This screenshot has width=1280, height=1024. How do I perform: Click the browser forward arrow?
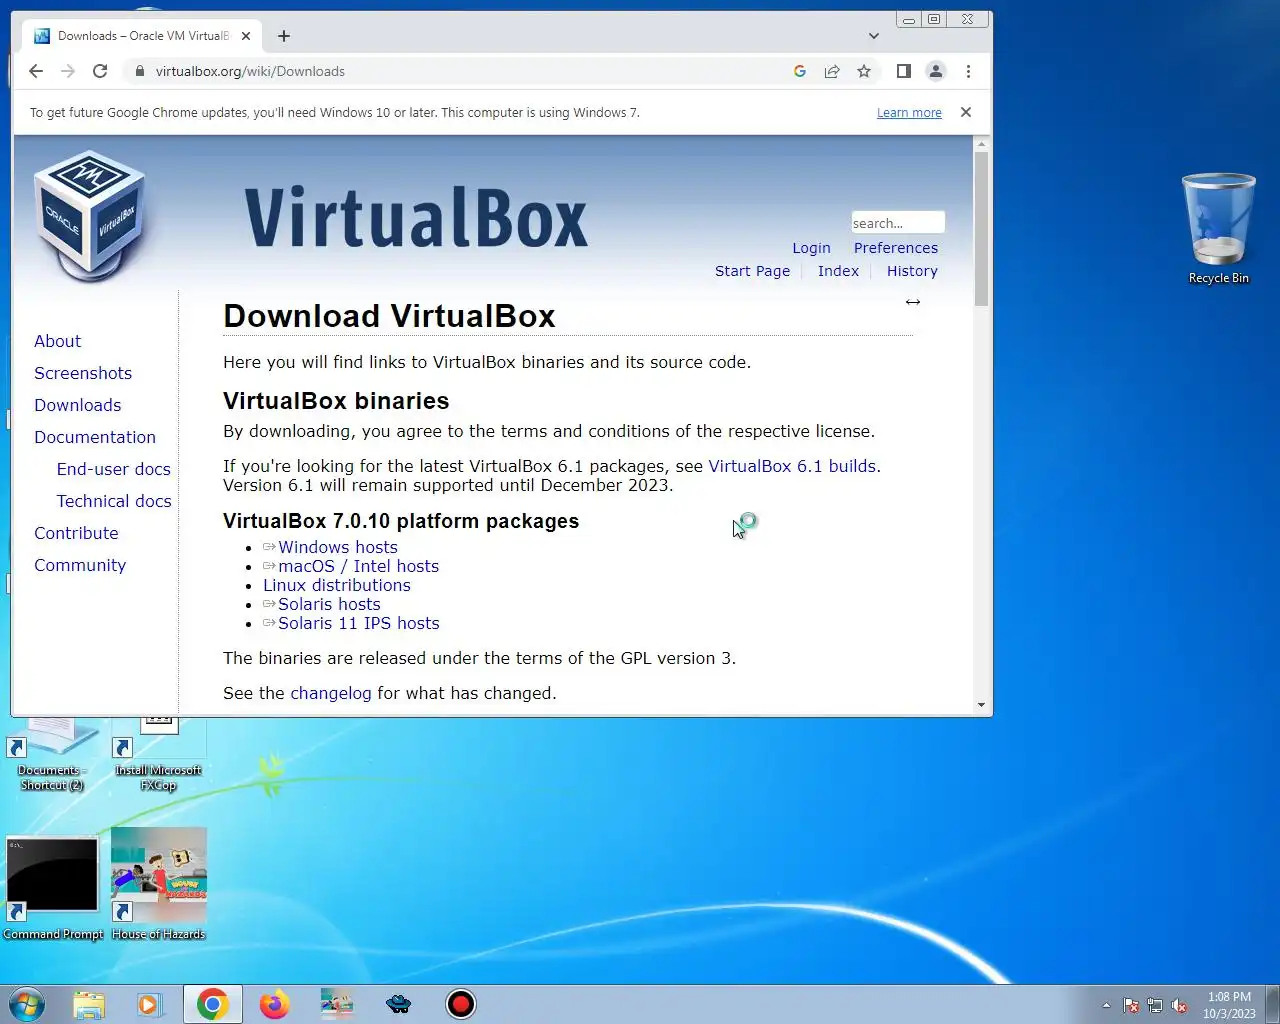68,71
